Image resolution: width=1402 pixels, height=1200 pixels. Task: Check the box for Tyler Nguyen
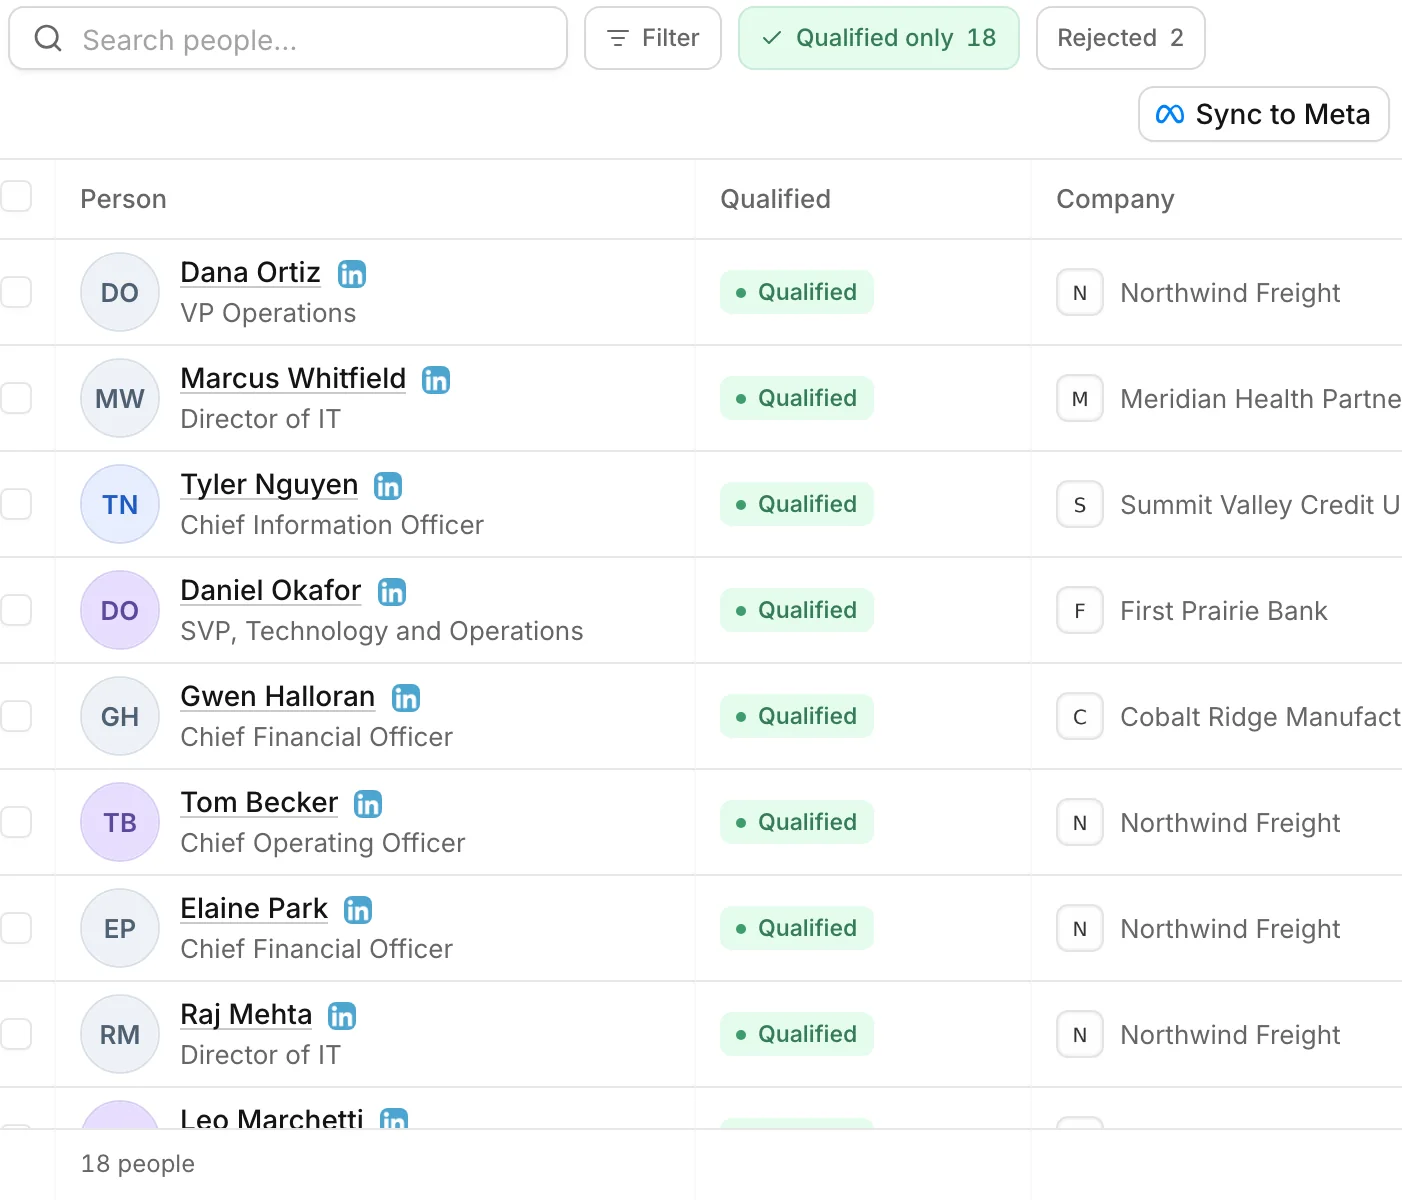tap(15, 504)
